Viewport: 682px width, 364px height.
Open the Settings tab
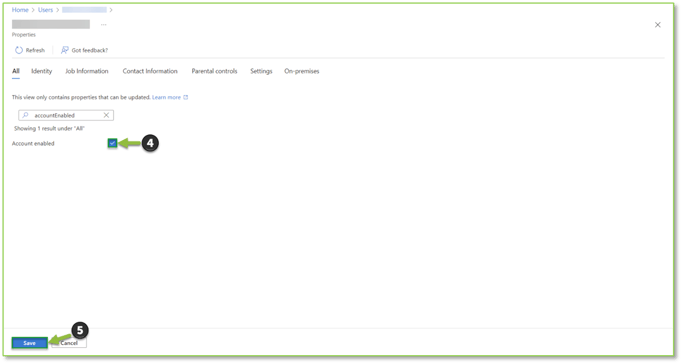pos(261,71)
